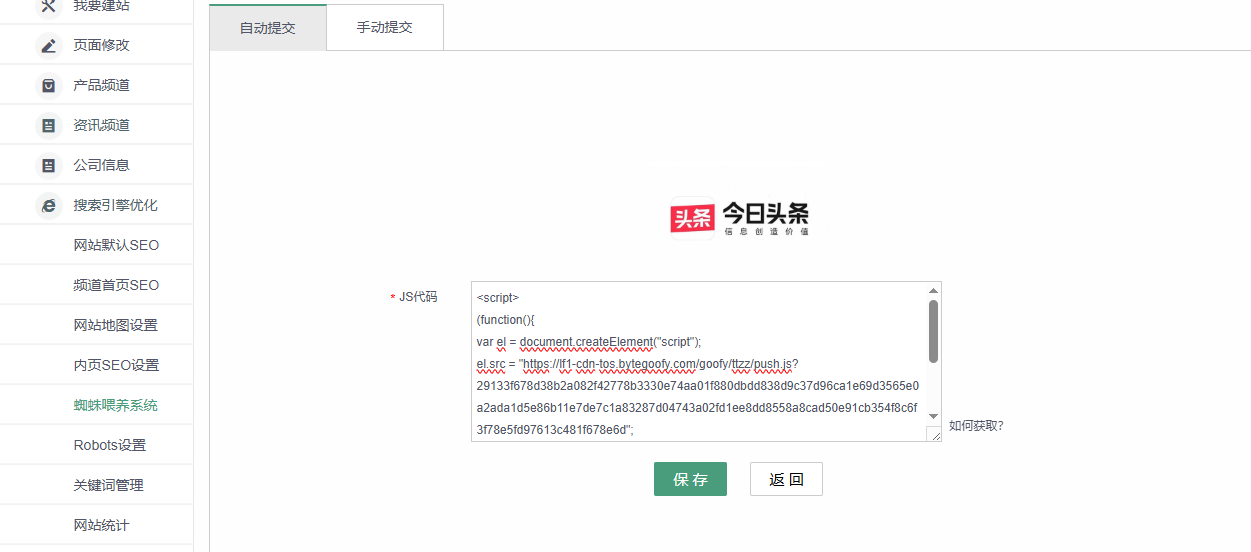Screen dimensions: 1251x552
Task: Open 网站统计
Action: click(x=101, y=525)
